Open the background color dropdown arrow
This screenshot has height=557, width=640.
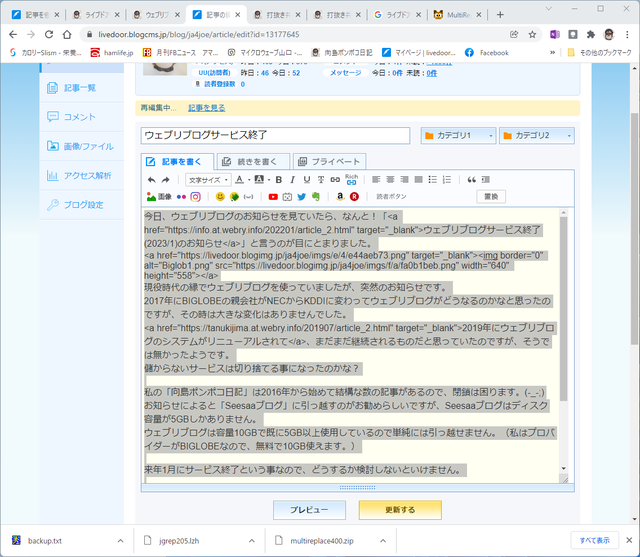click(x=269, y=180)
